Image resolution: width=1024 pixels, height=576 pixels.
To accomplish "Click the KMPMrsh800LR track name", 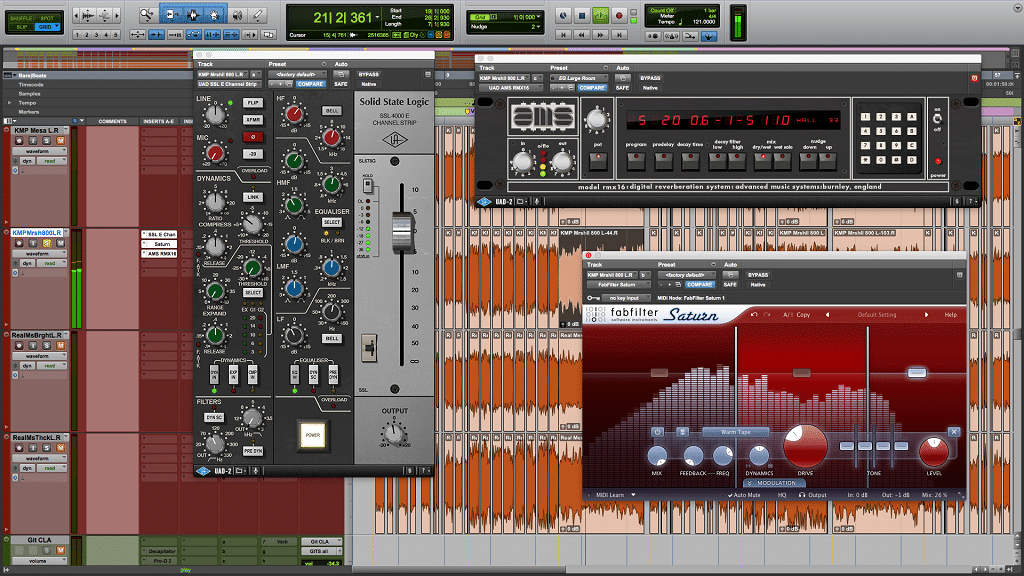I will tap(37, 232).
